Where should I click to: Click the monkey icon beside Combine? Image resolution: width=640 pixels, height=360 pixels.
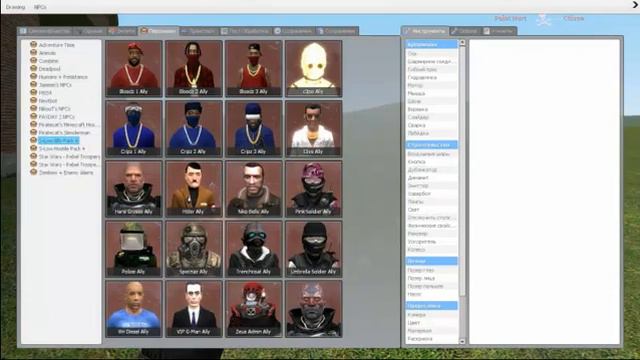[x=33, y=60]
